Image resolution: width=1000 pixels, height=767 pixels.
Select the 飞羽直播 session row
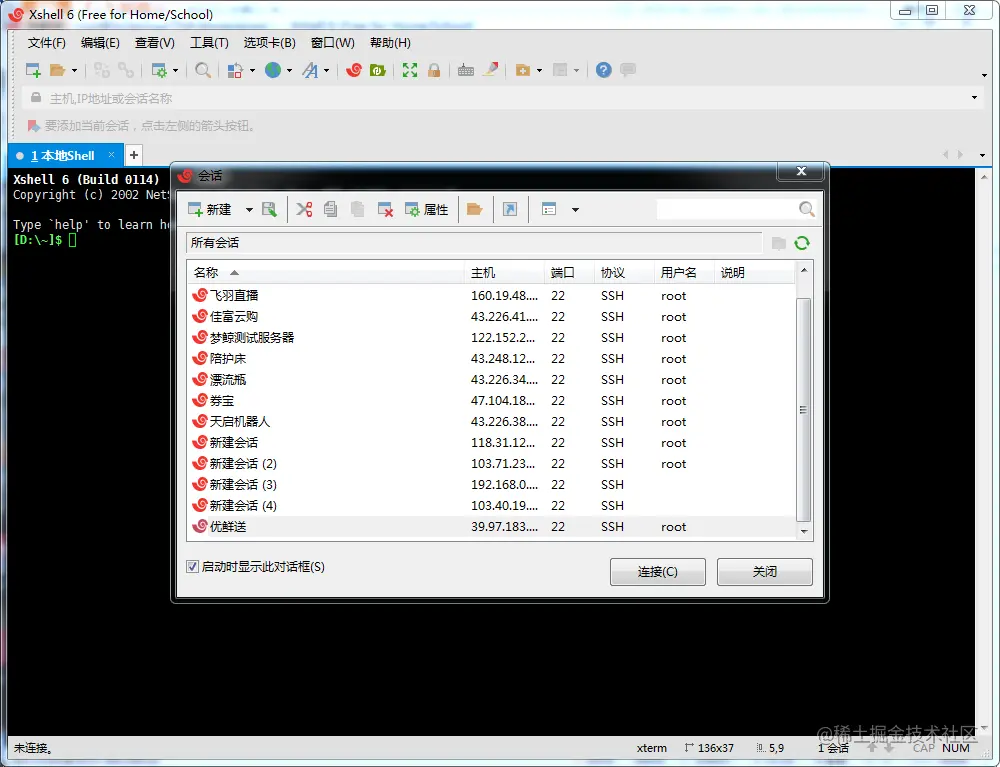pyautogui.click(x=492, y=295)
